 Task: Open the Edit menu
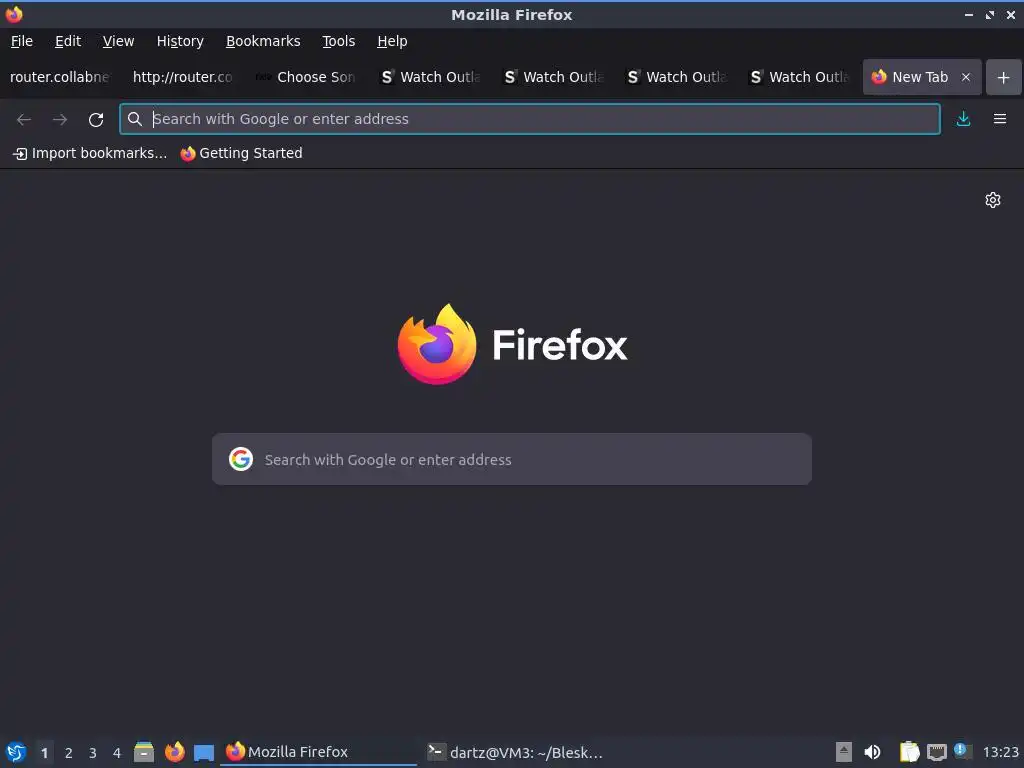[68, 41]
